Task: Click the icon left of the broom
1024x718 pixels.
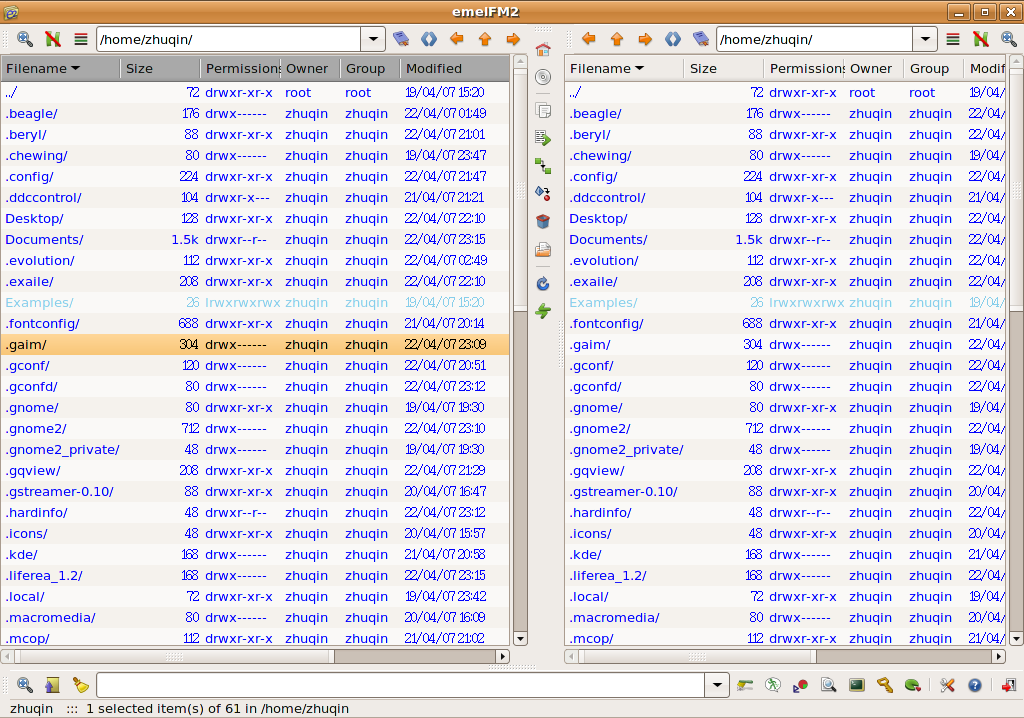Action: point(53,685)
